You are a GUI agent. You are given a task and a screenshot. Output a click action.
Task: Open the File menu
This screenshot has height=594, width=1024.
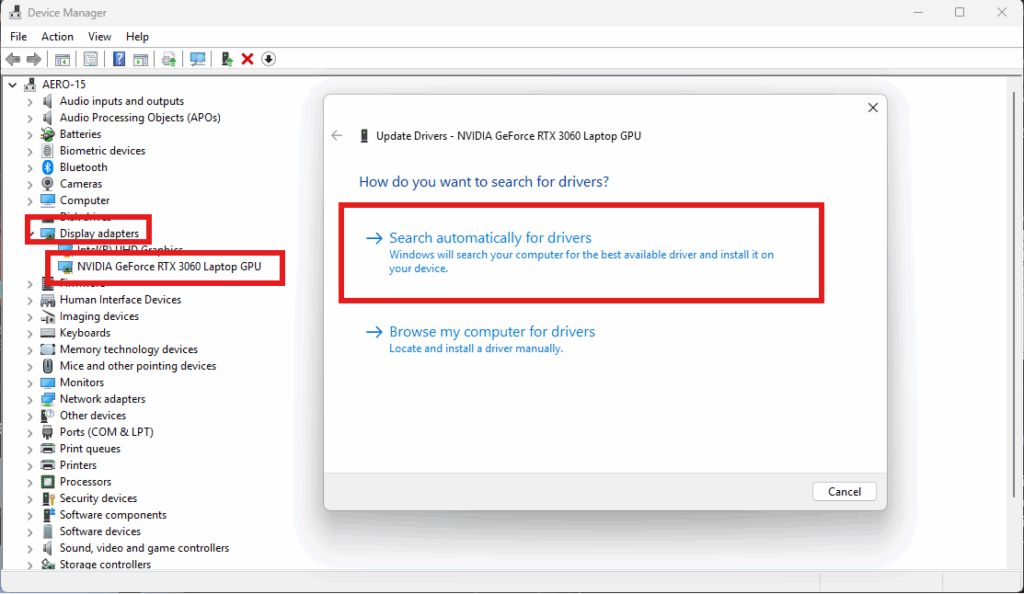click(18, 37)
